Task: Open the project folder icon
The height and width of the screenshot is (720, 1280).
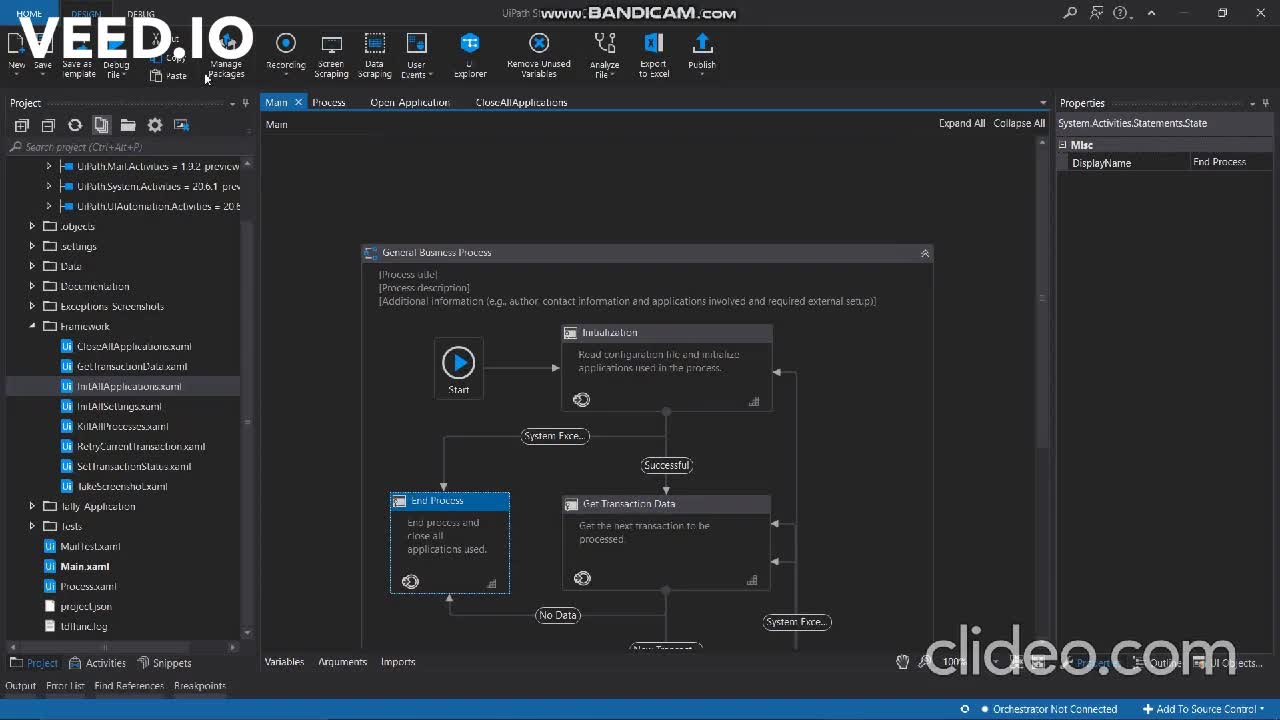Action: tap(128, 125)
